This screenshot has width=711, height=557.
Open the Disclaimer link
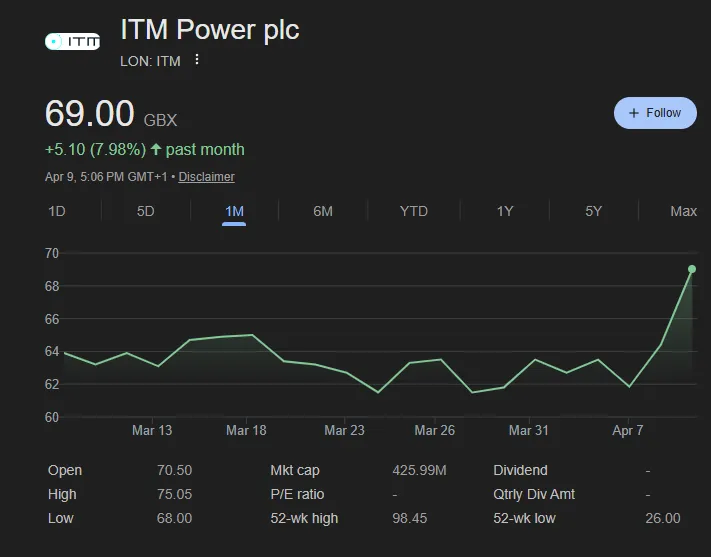coord(206,176)
